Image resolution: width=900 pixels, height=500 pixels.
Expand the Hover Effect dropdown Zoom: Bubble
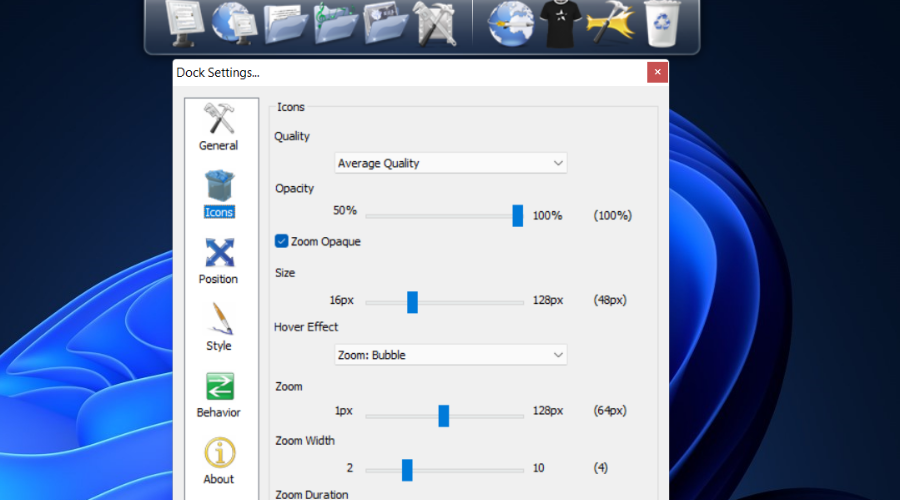pos(451,355)
